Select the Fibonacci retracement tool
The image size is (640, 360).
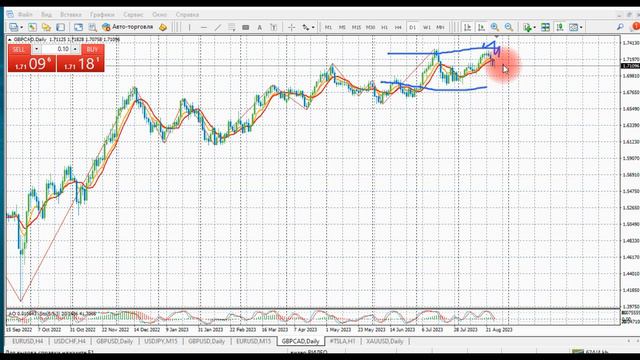[x=245, y=27]
